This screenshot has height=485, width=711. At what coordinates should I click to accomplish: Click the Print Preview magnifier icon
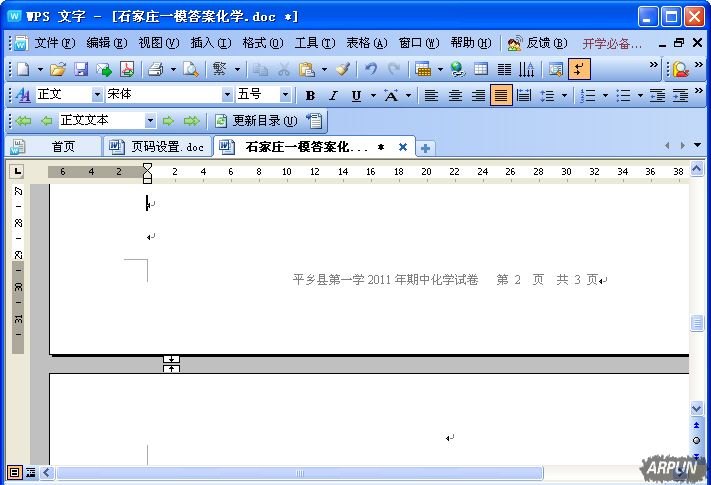click(x=190, y=69)
